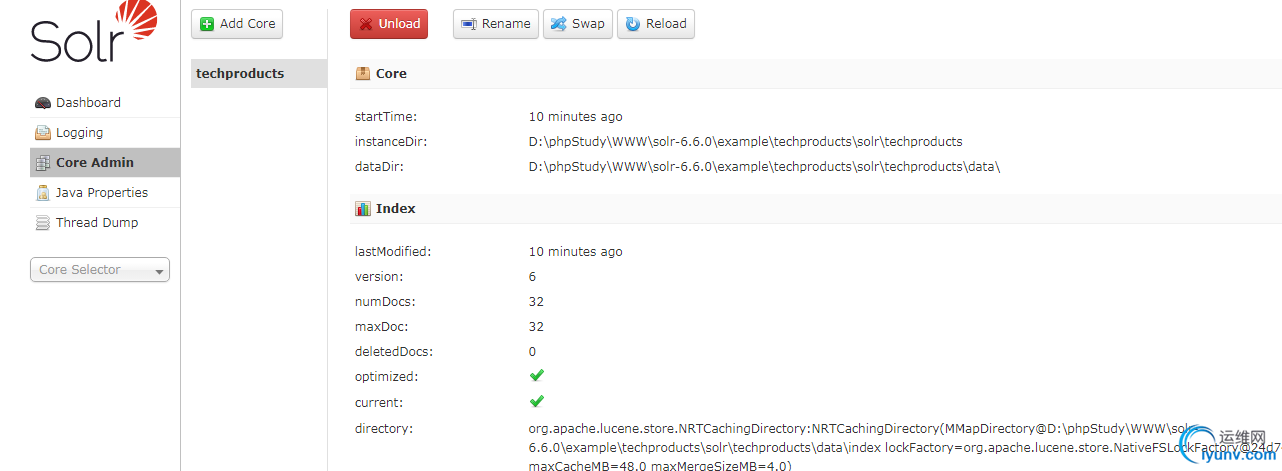Click the directory label

(384, 429)
